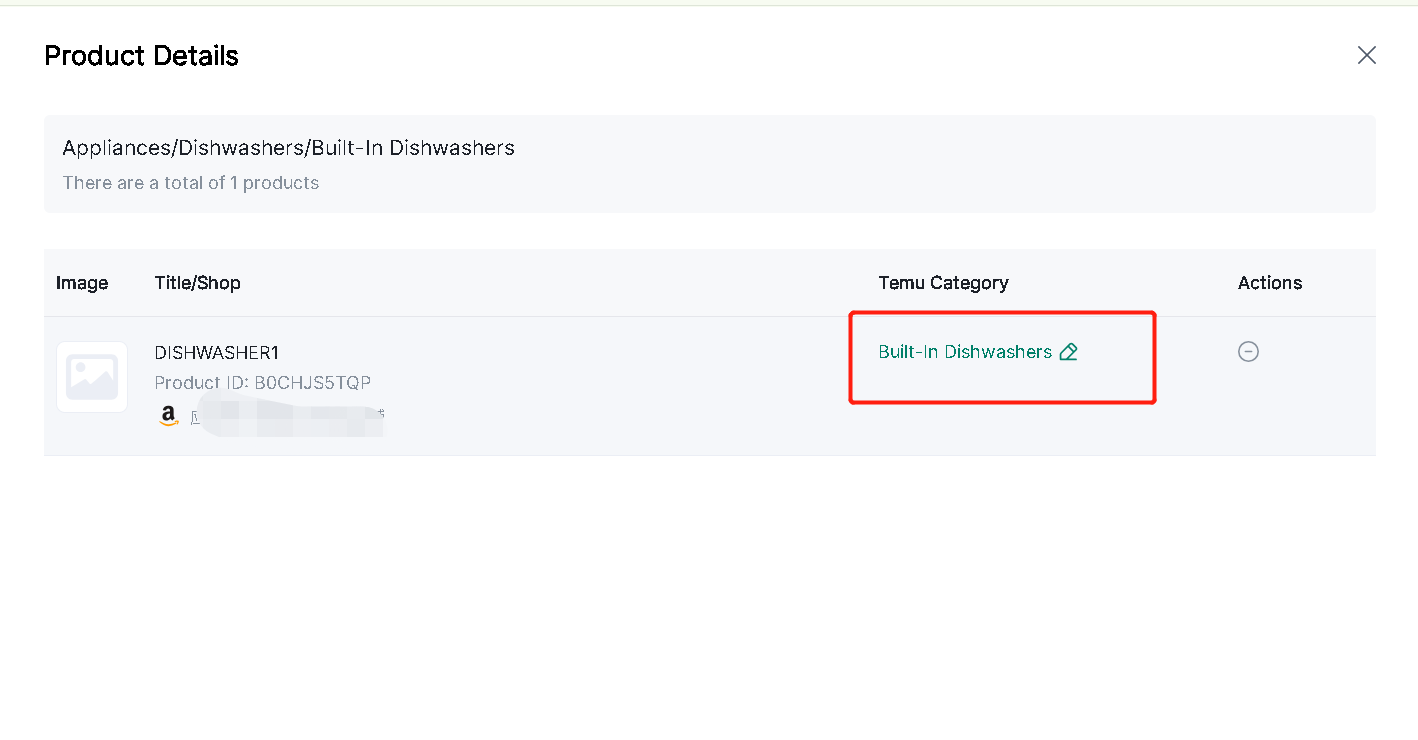Screen dimensions: 1418x740
Task: Click the 'Appliances' segment of the category path
Action: pos(118,148)
